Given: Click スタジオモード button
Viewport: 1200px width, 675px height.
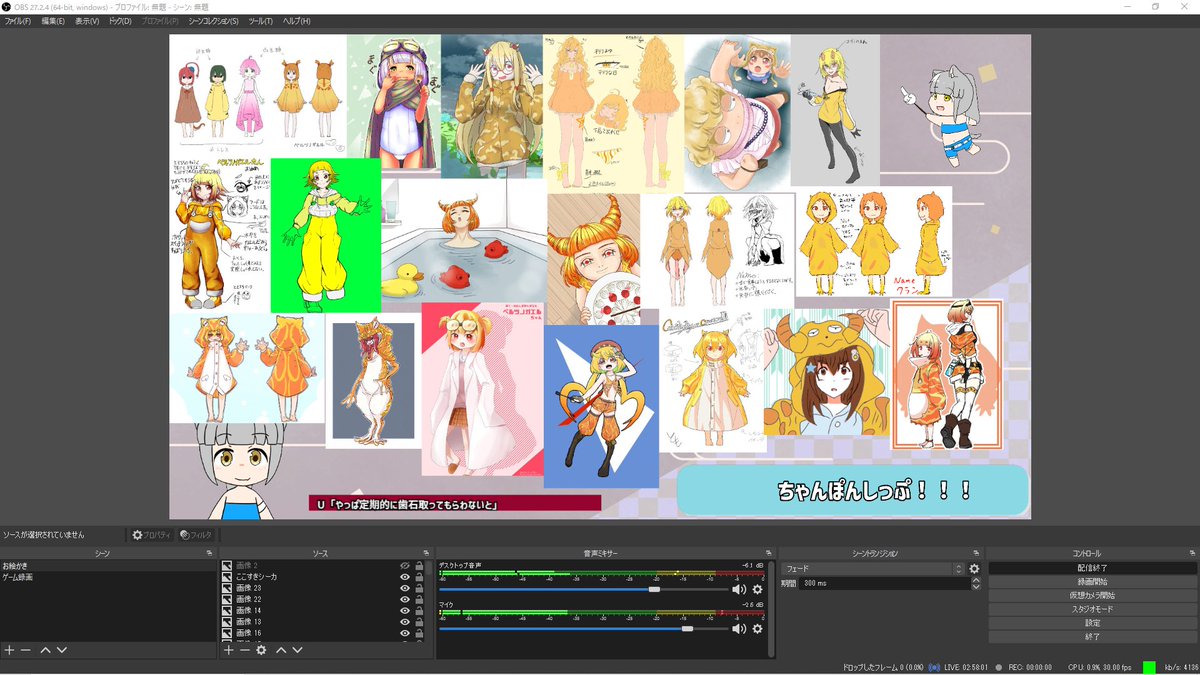Looking at the screenshot, I should click(x=1092, y=609).
